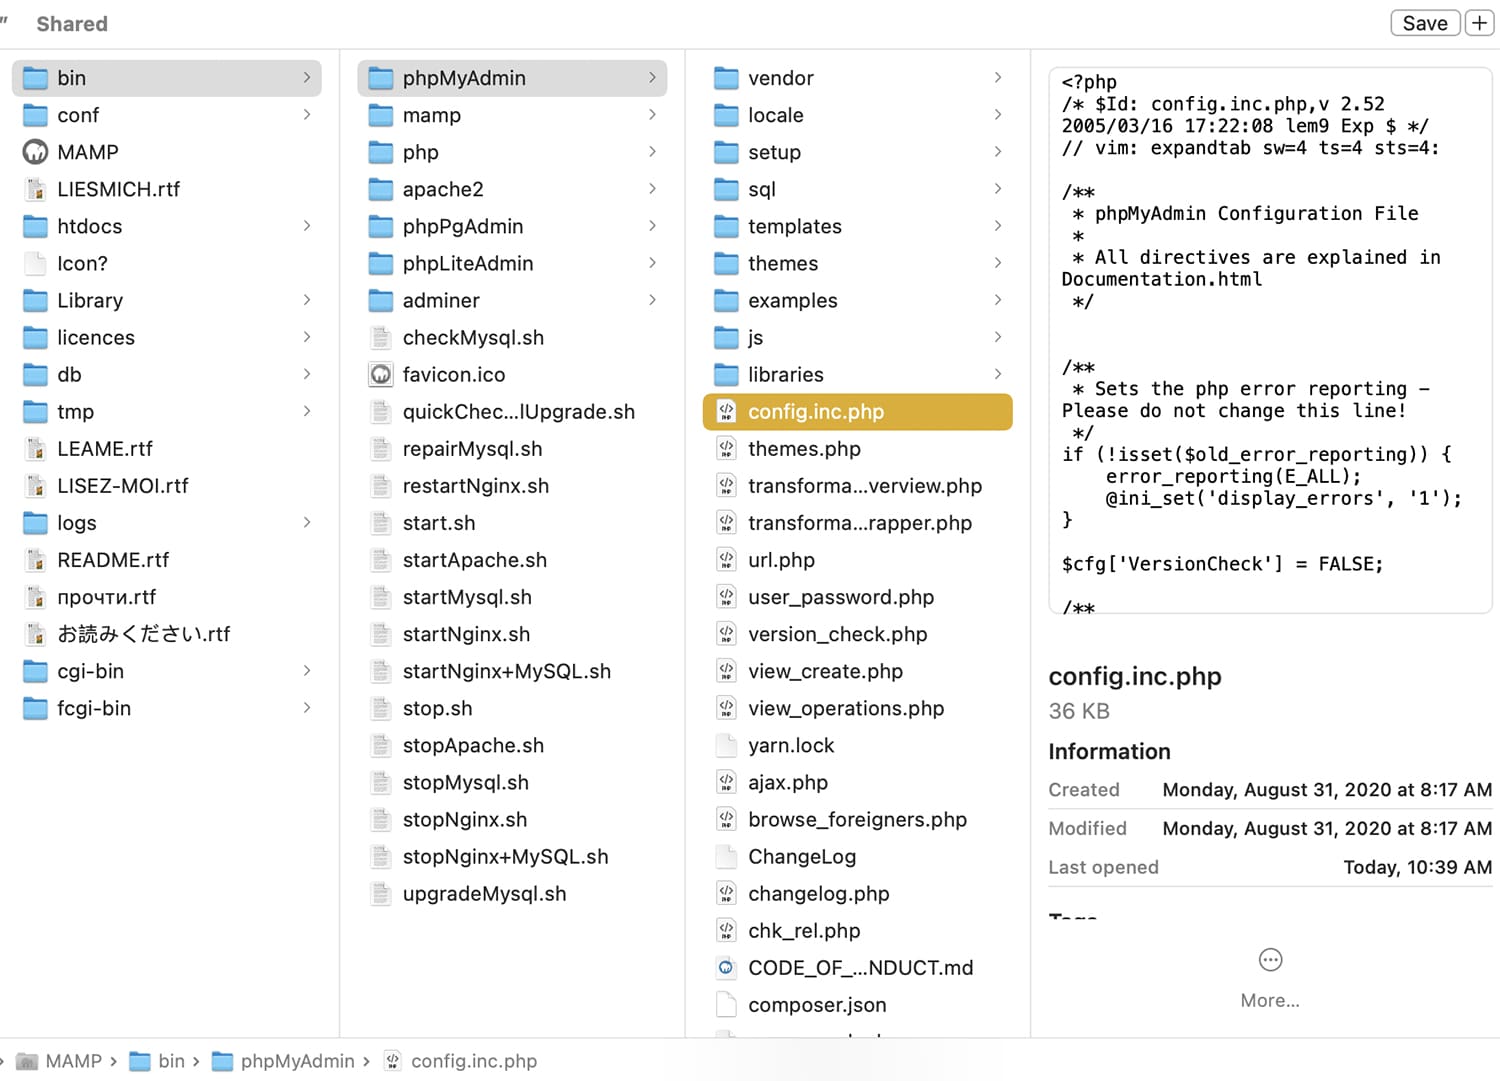The height and width of the screenshot is (1081, 1500).
Task: Click the More... link below the Tags area
Action: pyautogui.click(x=1269, y=1000)
